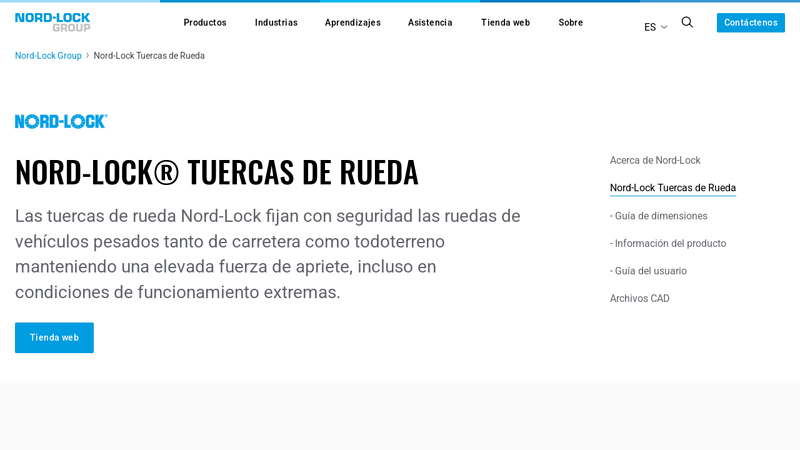Follow the Nord-Lock Group breadcrumb link

[48, 56]
